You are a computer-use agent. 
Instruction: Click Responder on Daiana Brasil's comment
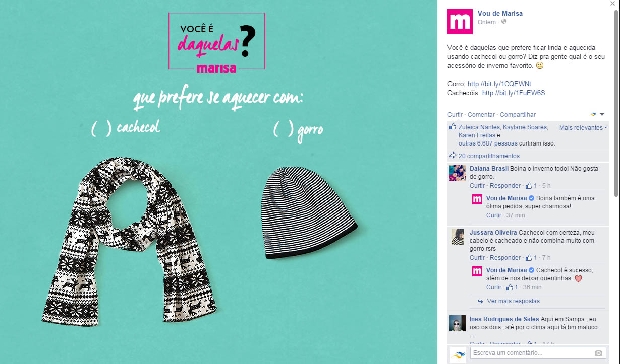click(x=505, y=185)
